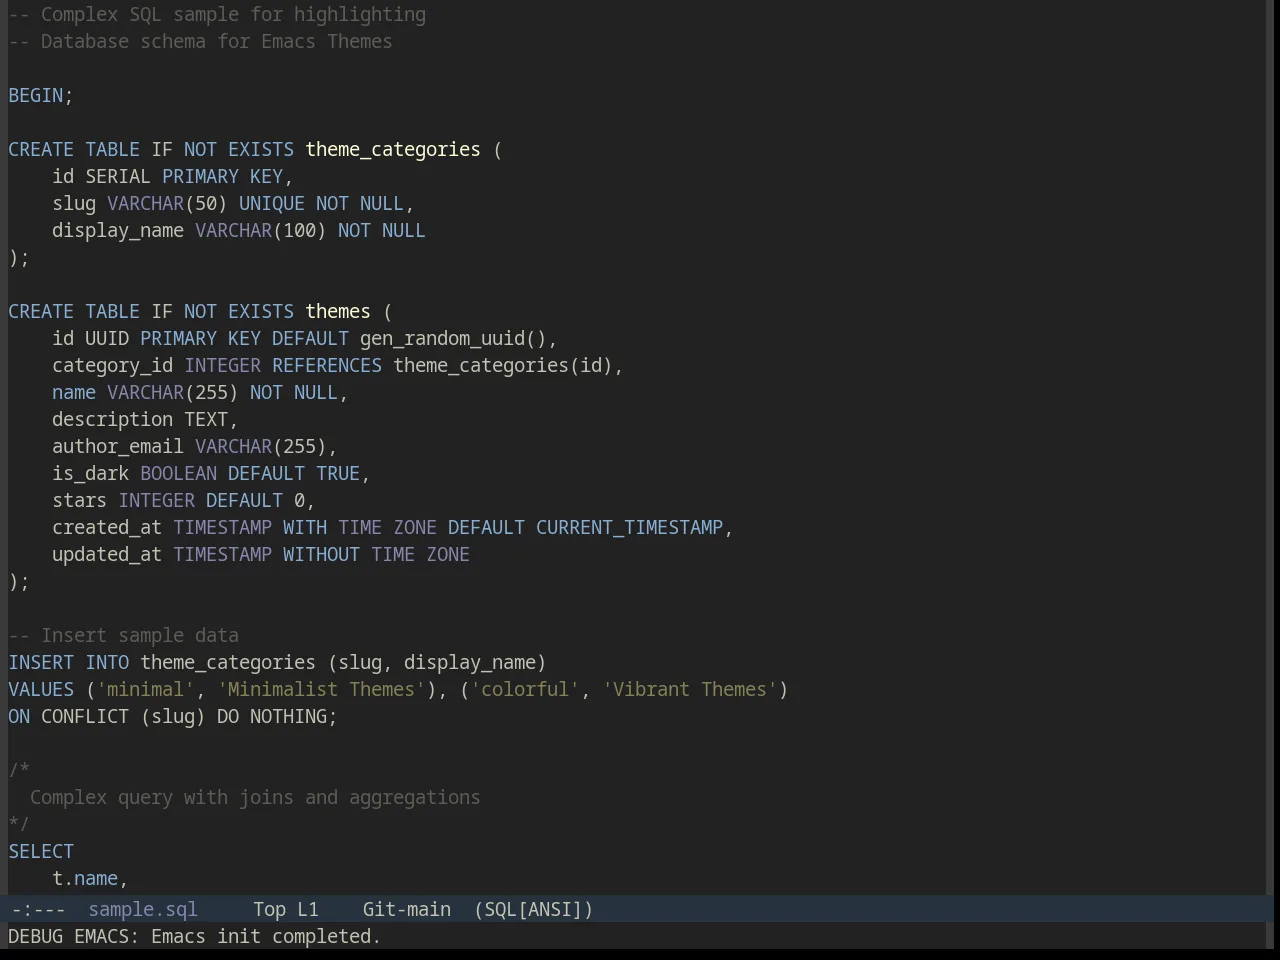
Task: Click the 'description TEXT' line
Action: click(x=145, y=420)
